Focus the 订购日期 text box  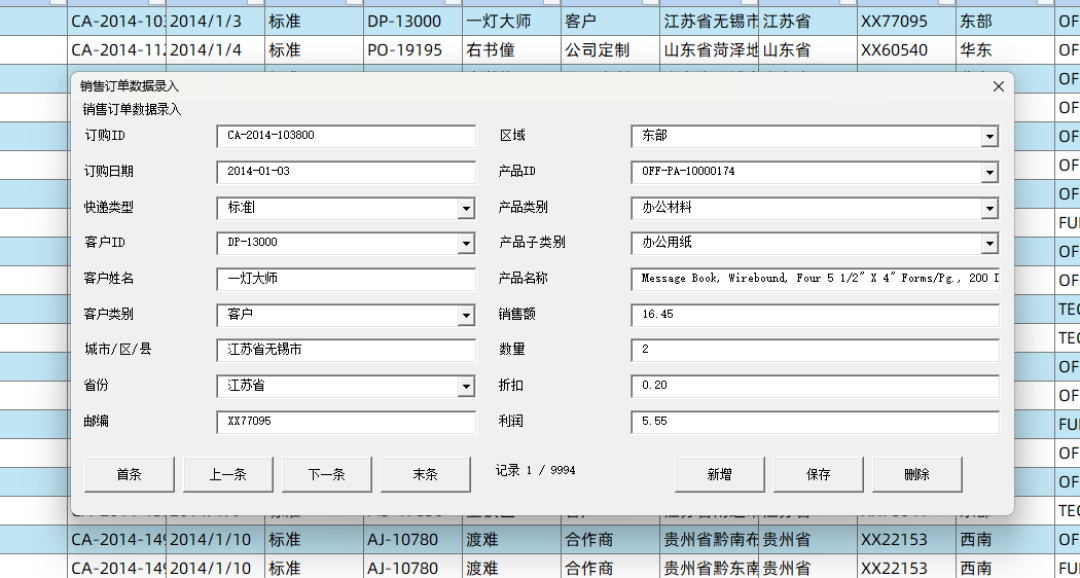pos(346,172)
